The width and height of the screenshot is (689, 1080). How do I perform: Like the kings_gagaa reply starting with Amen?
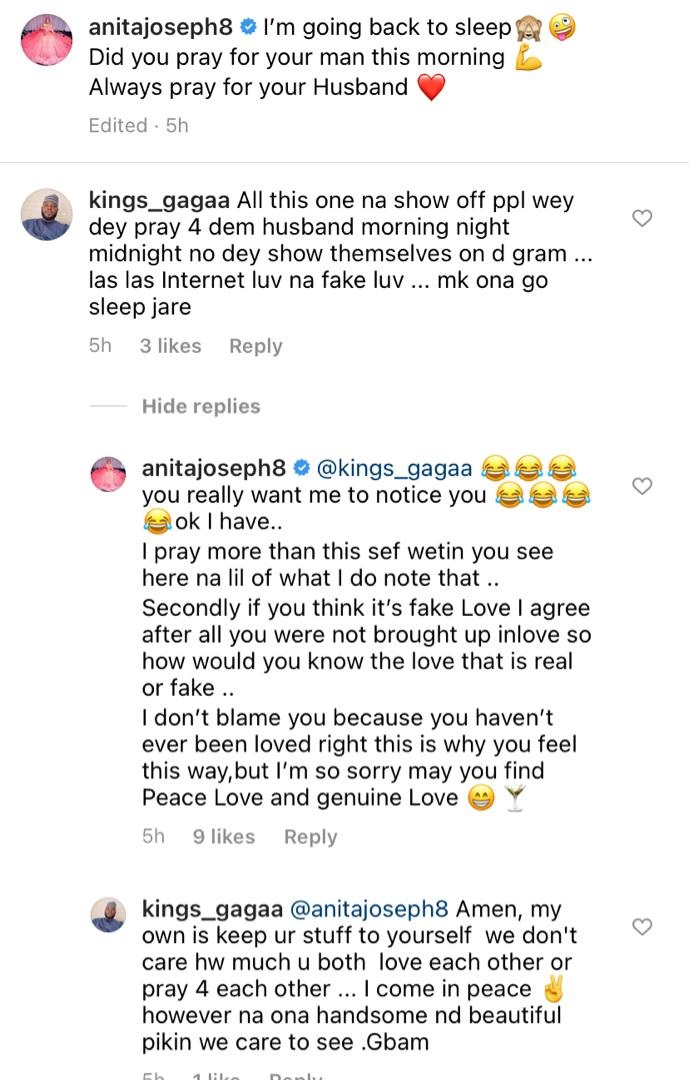pos(643,927)
